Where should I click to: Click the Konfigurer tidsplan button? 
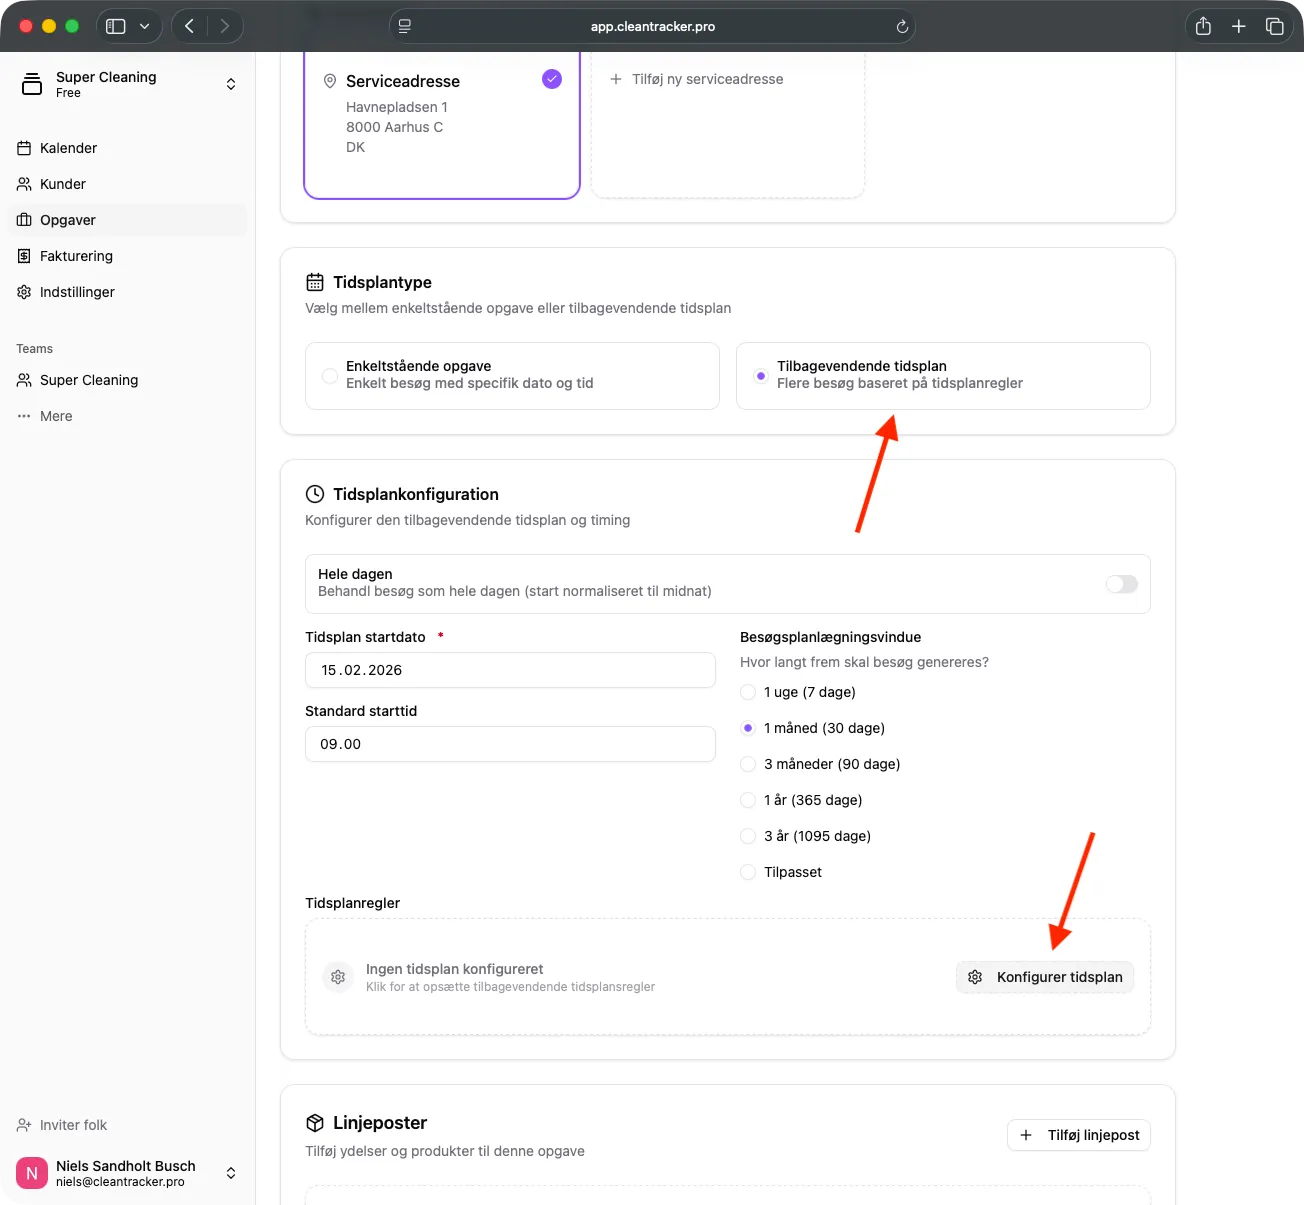click(1045, 977)
